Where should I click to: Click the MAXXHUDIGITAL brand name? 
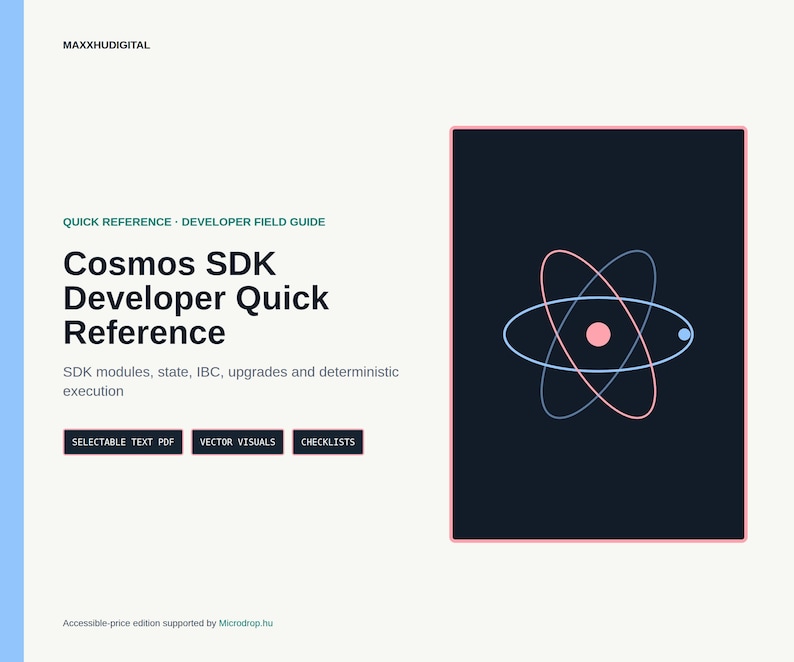[106, 45]
